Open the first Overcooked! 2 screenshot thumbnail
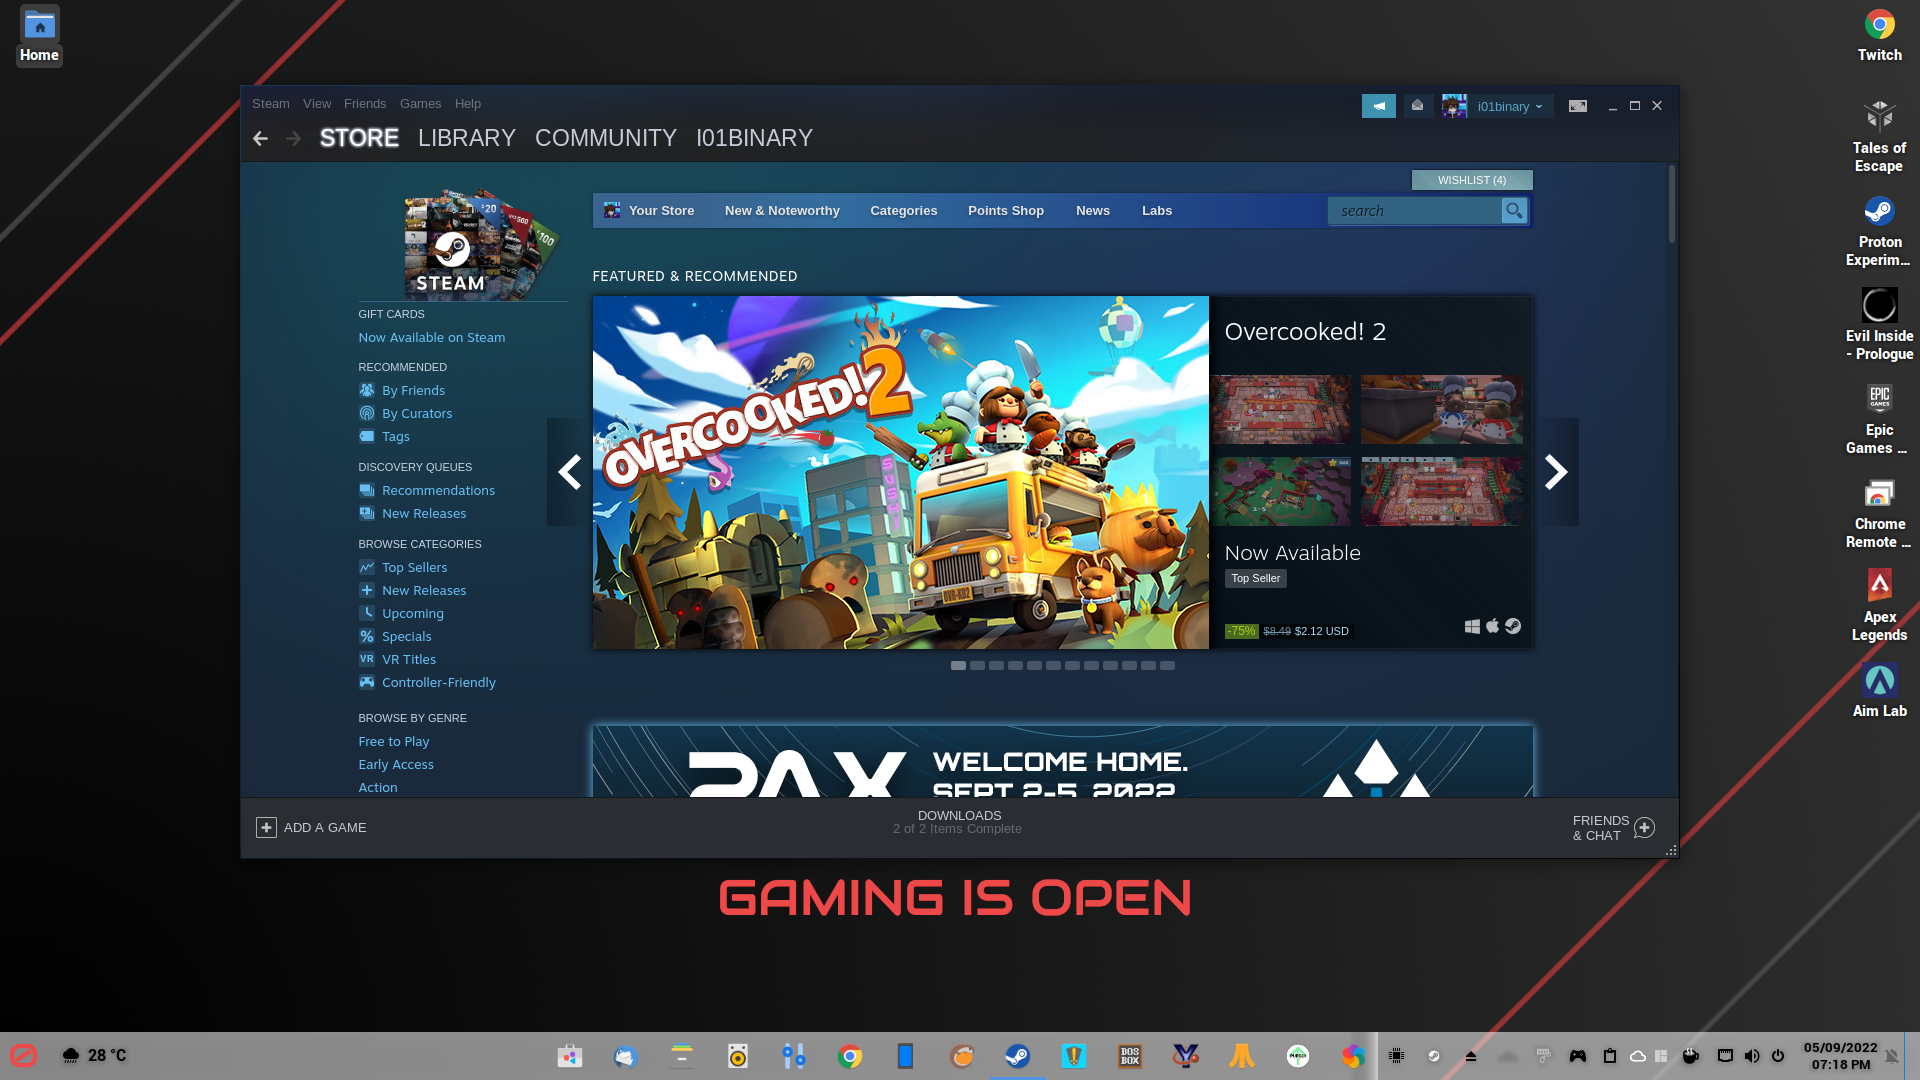The height and width of the screenshot is (1080, 1920). pos(1281,410)
